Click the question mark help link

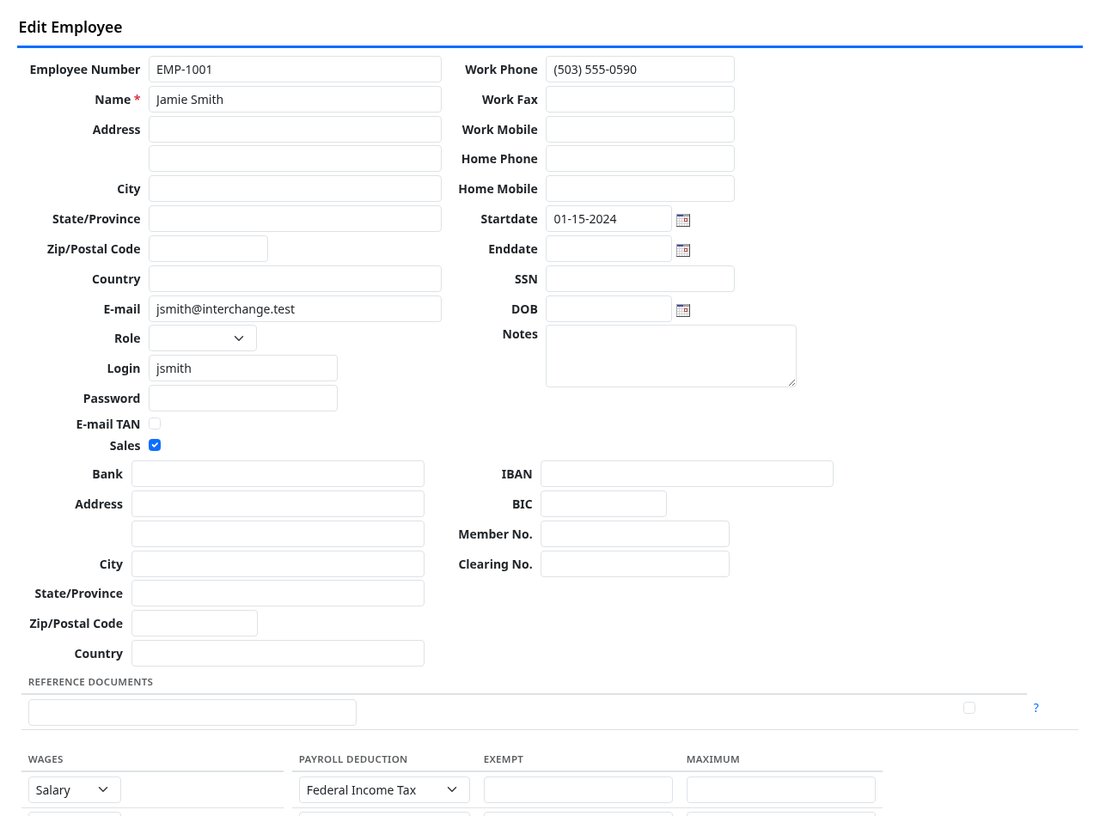[1035, 707]
